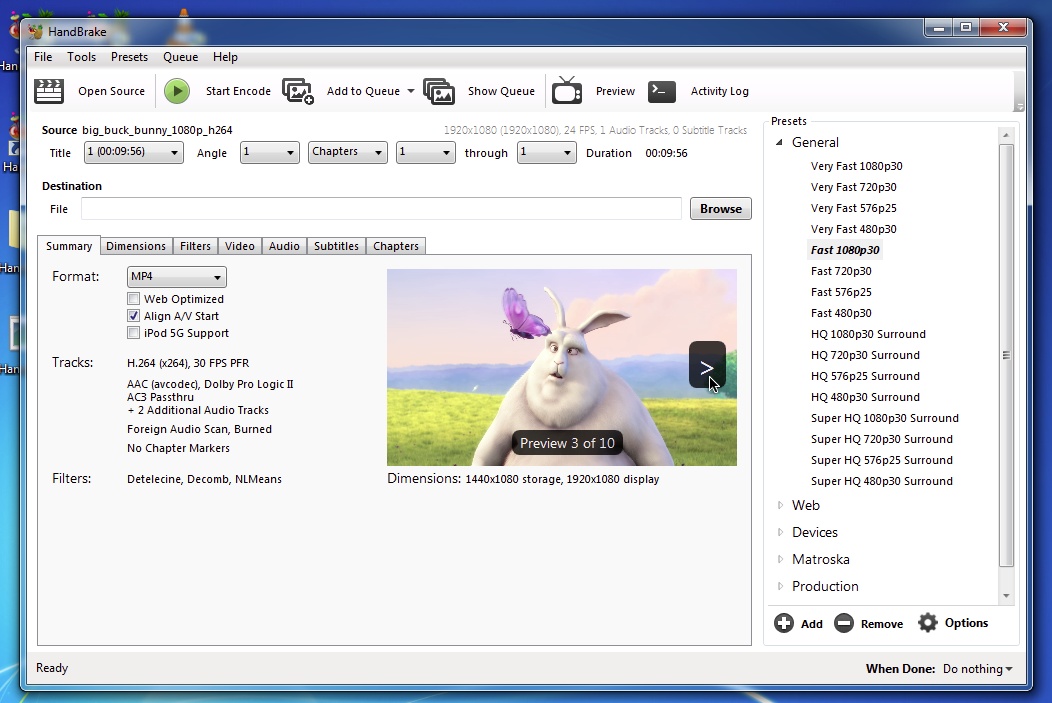1052x703 pixels.
Task: Enable the iPod 5G Support checkbox
Action: [x=134, y=333]
